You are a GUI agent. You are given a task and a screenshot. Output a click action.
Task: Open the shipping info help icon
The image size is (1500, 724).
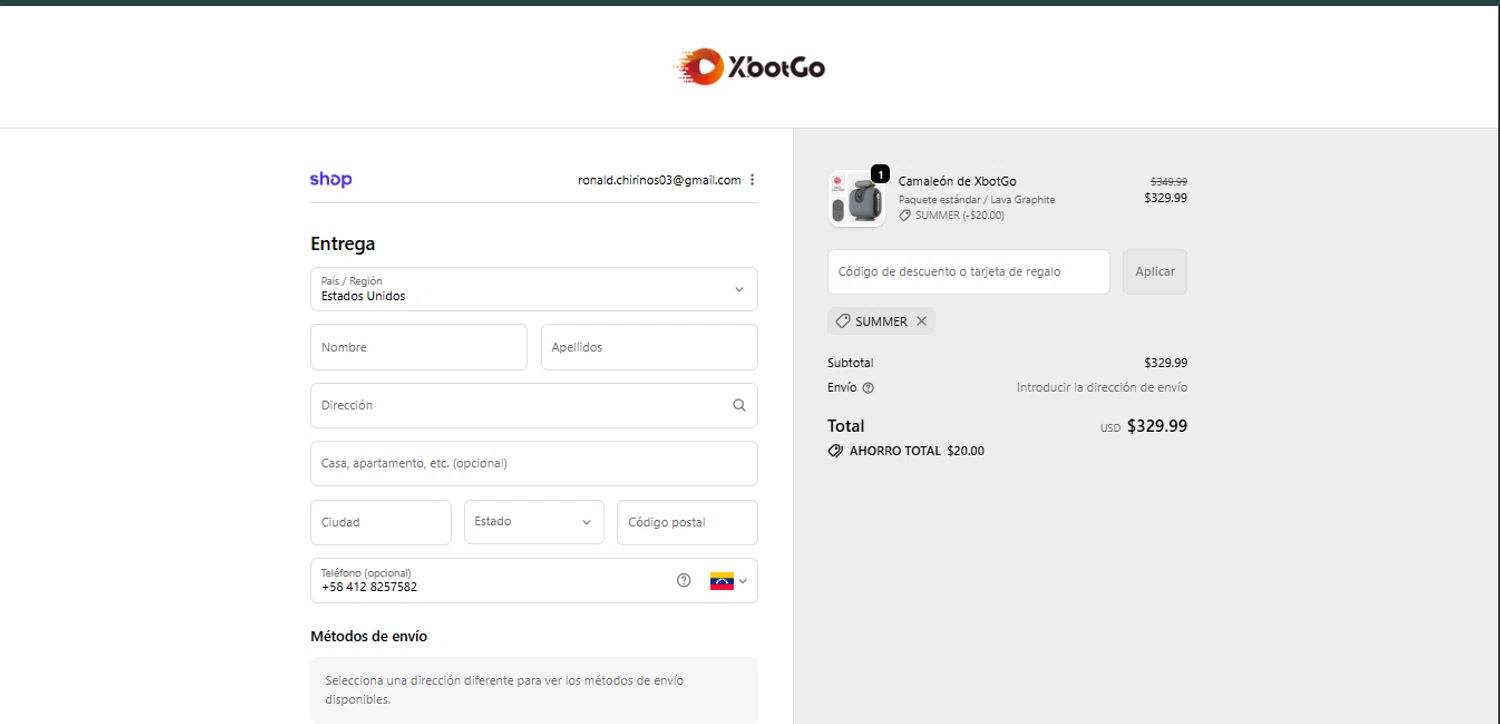[x=868, y=388]
